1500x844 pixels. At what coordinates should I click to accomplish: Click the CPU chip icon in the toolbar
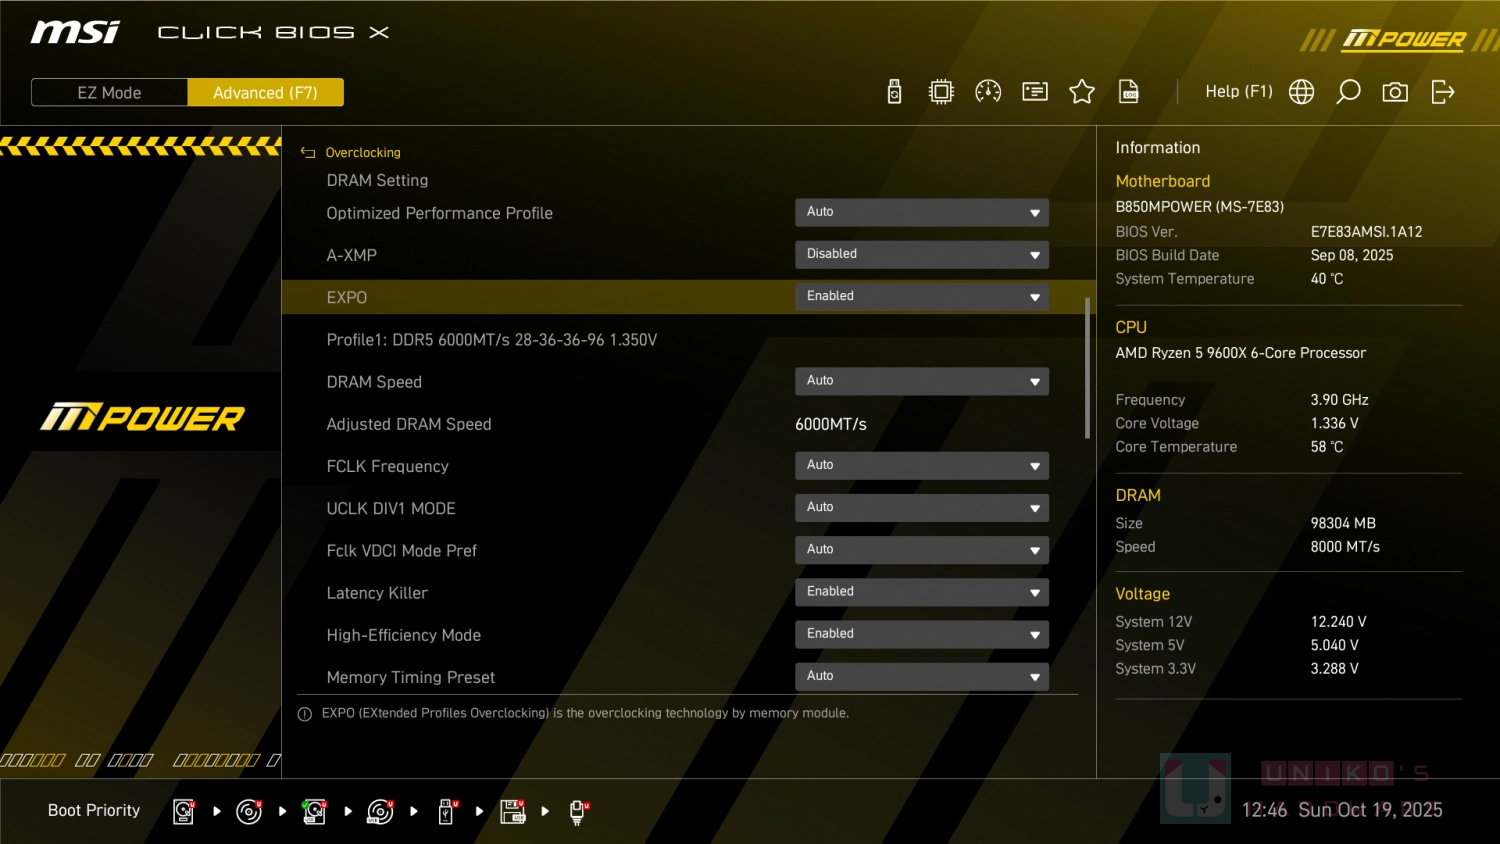coord(941,92)
